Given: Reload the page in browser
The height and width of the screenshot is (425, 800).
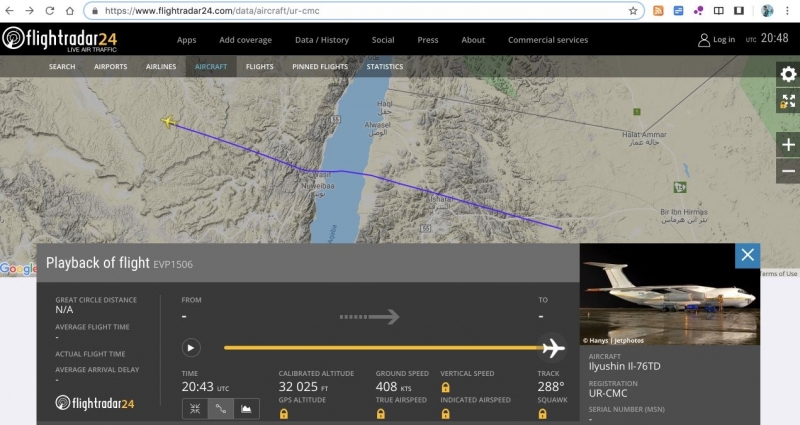Looking at the screenshot, I should click(69, 11).
